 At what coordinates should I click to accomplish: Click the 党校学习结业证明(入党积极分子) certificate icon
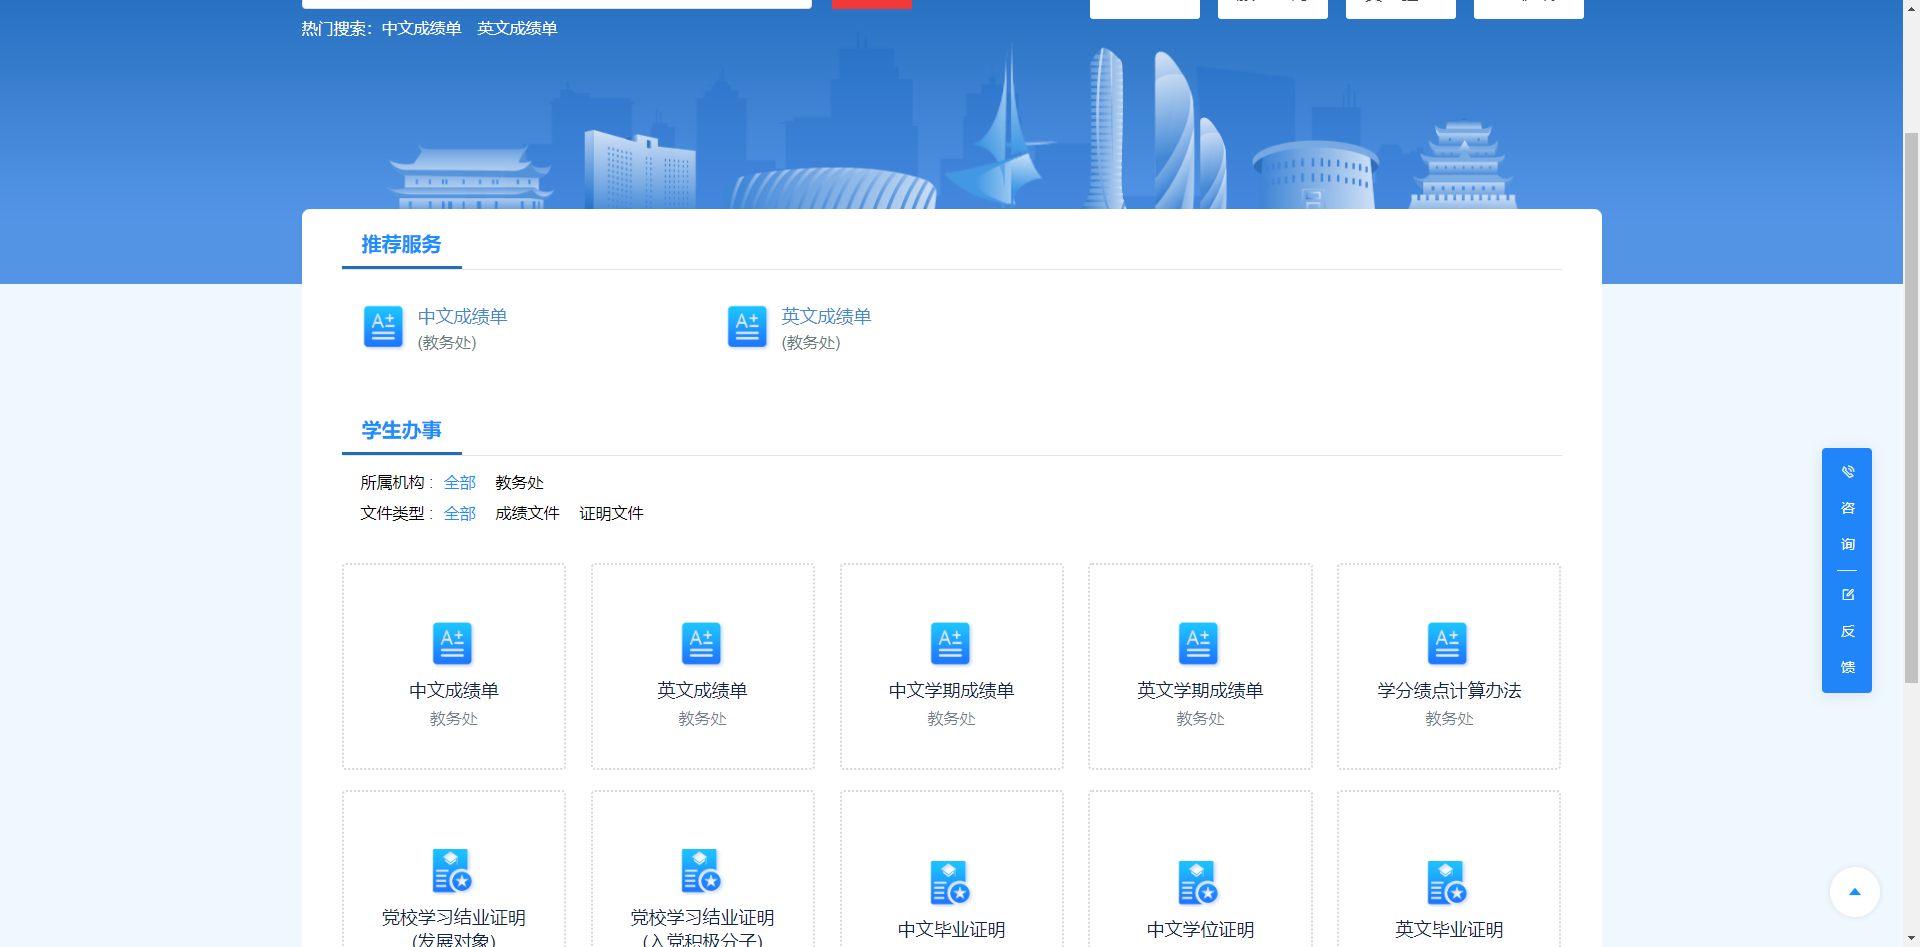click(701, 871)
